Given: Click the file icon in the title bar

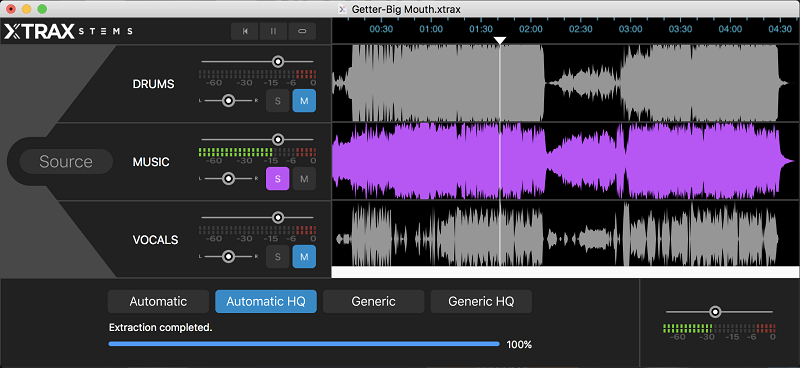Looking at the screenshot, I should click(342, 9).
